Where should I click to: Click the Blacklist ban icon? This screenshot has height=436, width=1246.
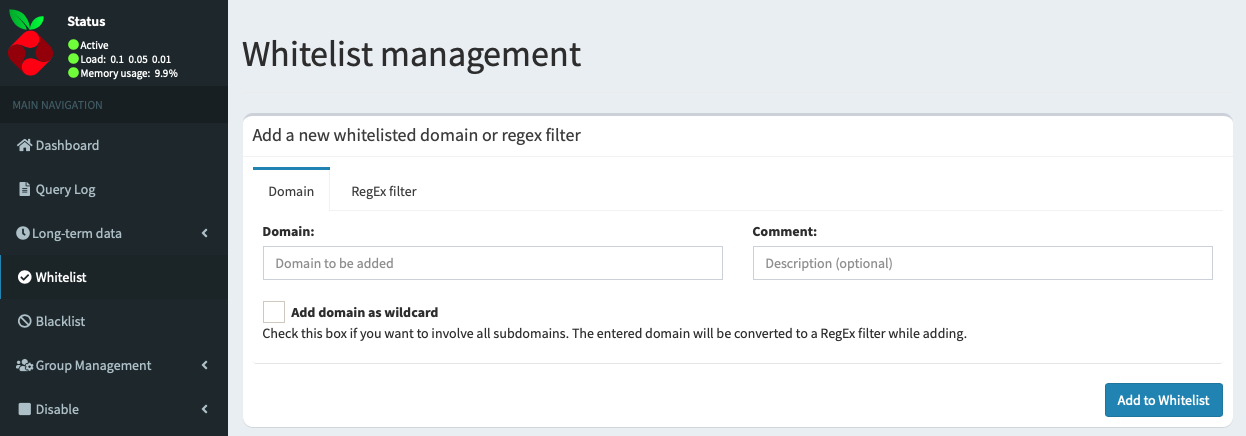25,321
